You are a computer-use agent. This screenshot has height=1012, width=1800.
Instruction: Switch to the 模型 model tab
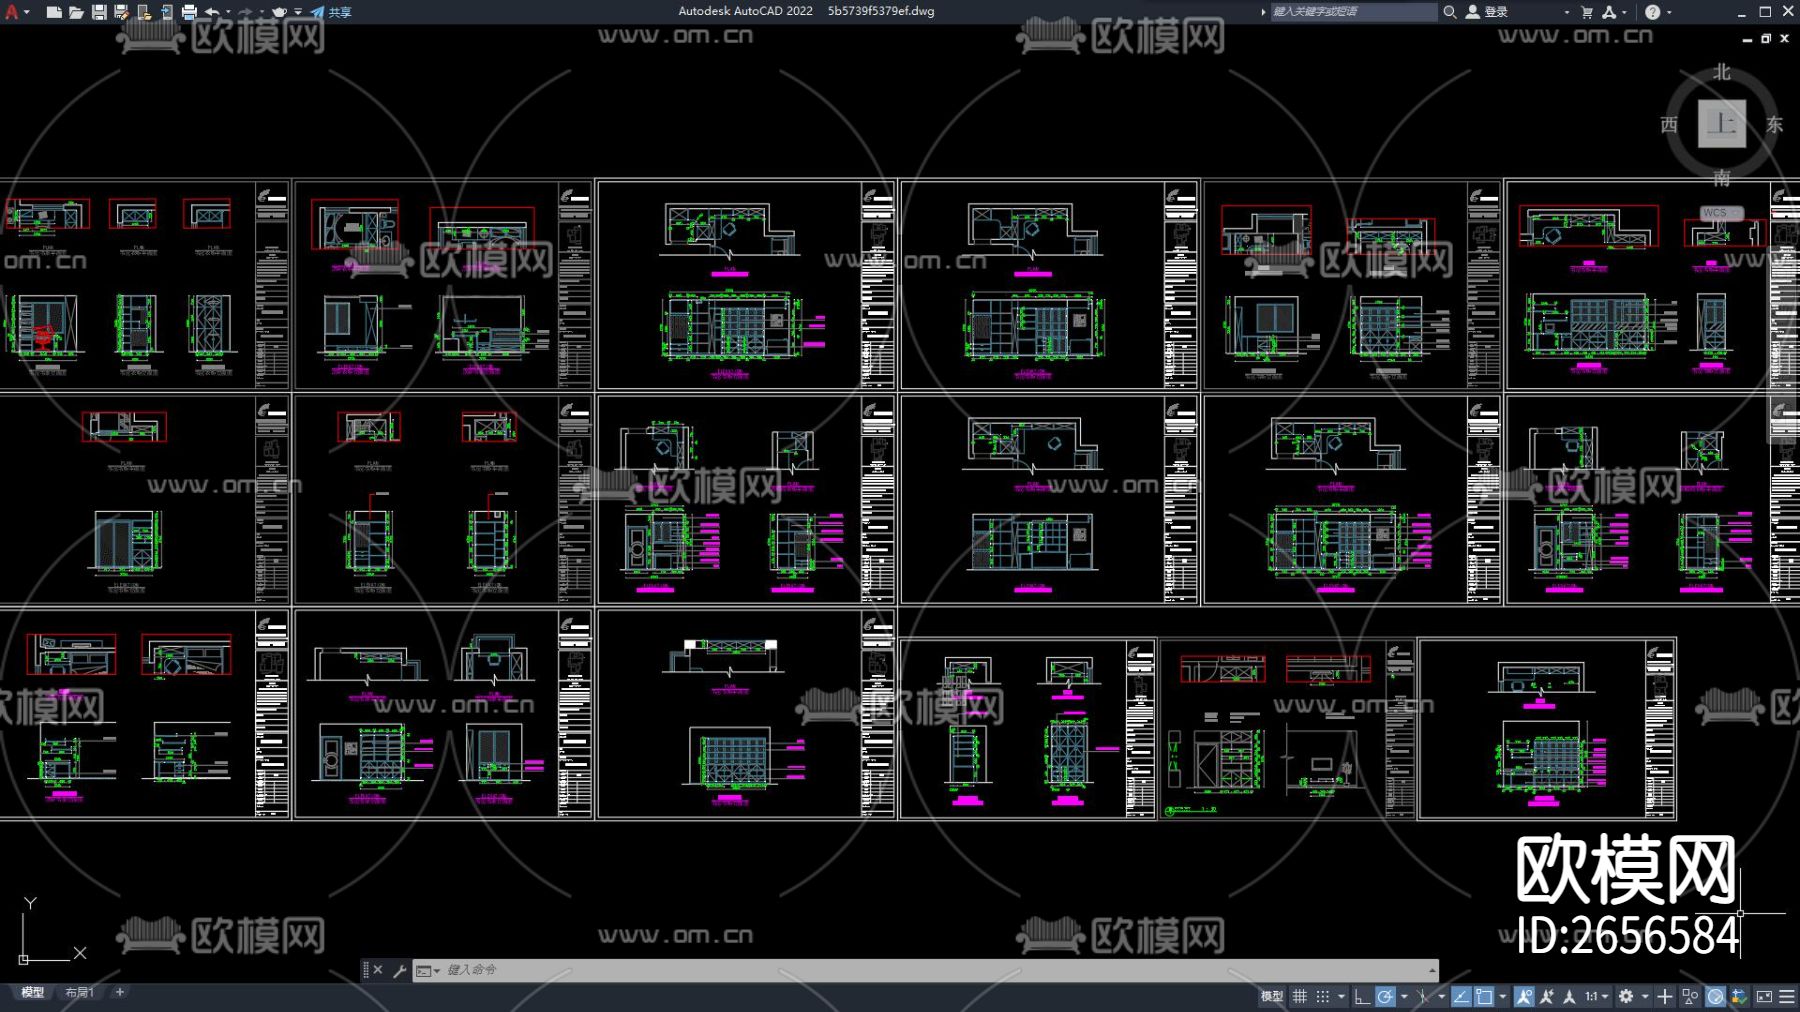(x=33, y=992)
